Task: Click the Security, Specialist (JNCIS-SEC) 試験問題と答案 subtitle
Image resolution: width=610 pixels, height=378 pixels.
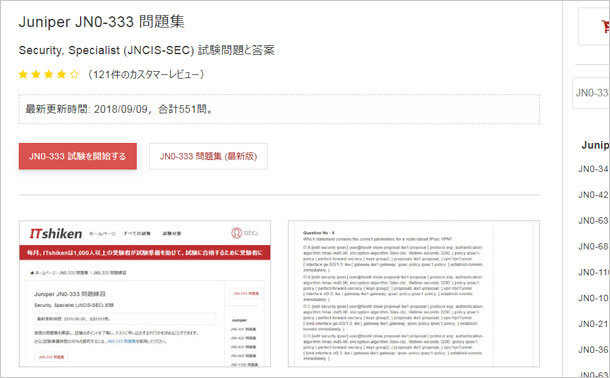Action: [147, 50]
